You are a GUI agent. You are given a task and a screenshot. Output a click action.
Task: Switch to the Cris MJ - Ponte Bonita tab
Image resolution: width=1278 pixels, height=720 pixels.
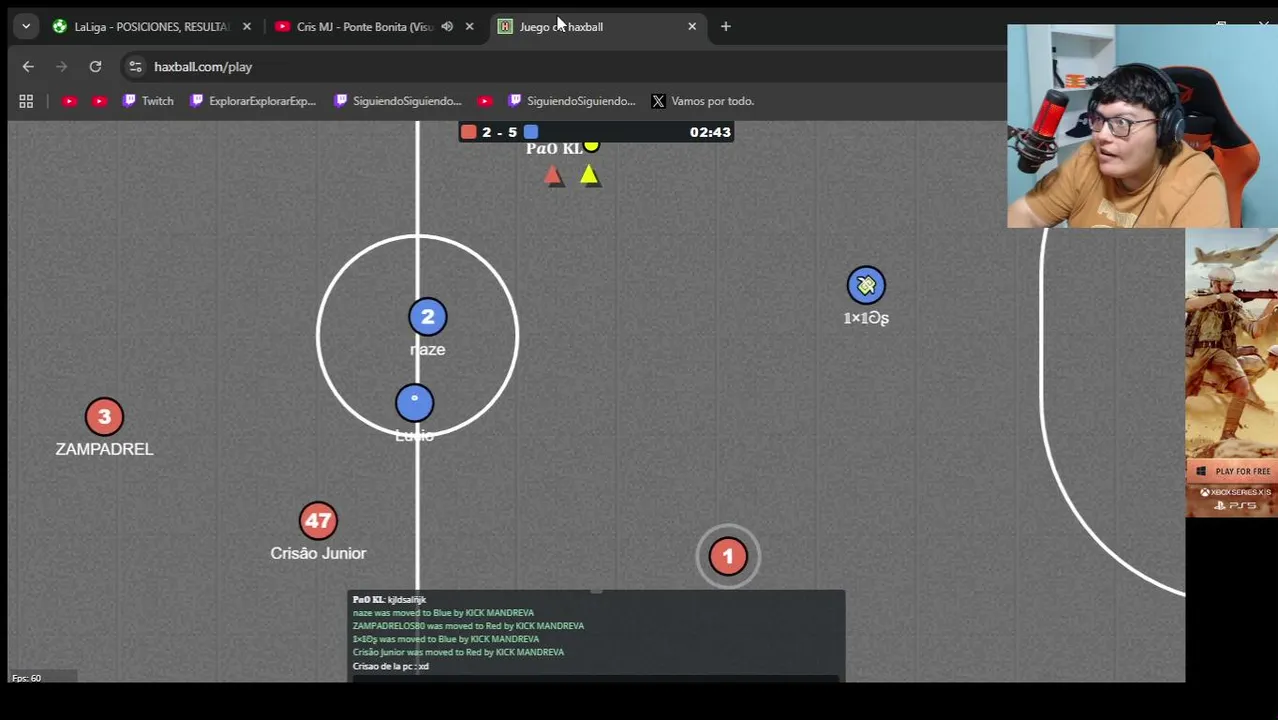point(364,27)
